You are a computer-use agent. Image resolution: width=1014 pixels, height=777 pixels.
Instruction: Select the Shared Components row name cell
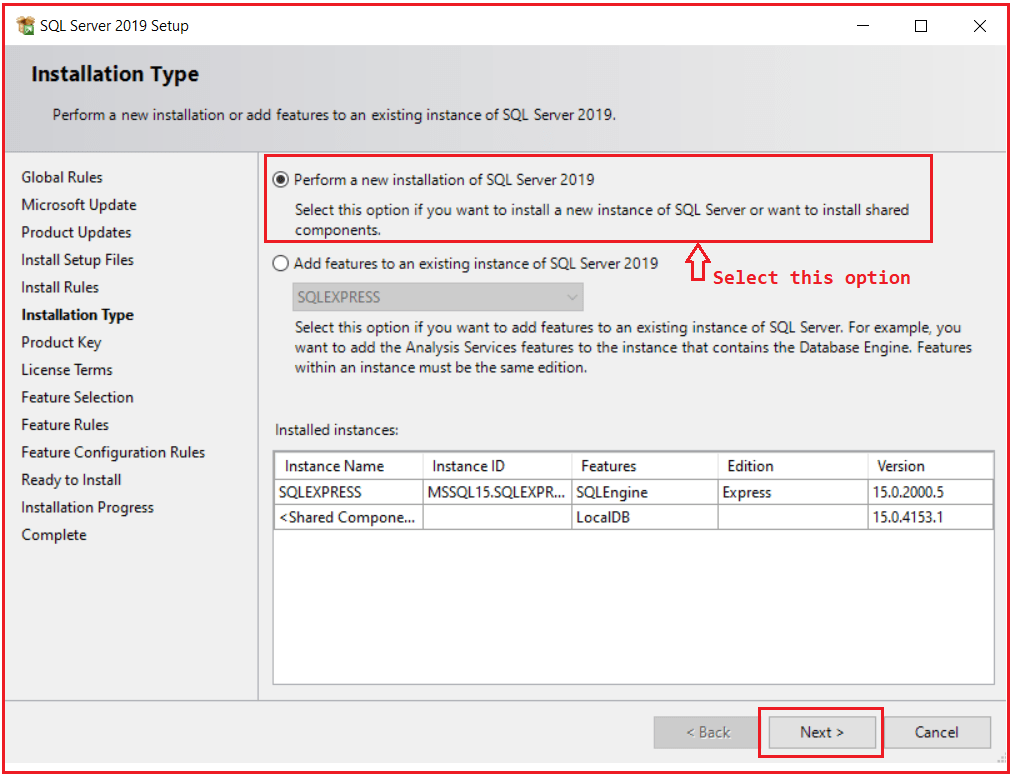[x=349, y=518]
